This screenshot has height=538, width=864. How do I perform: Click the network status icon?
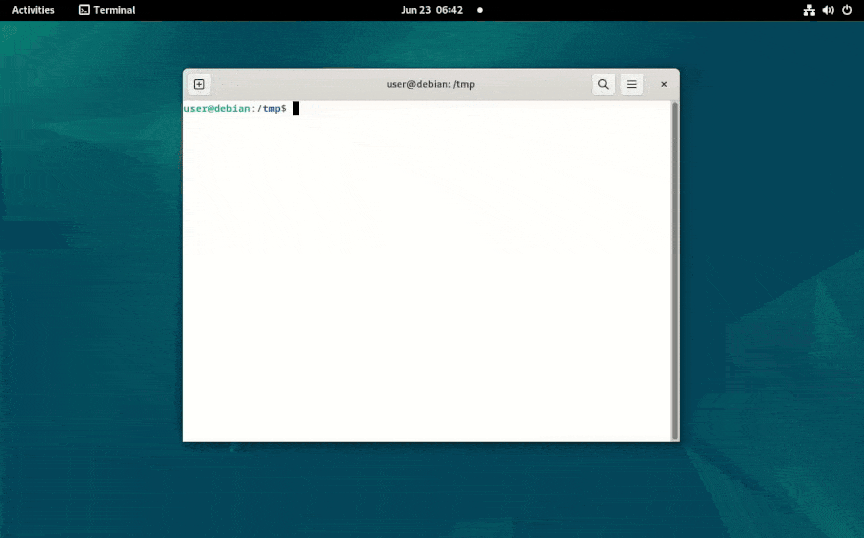click(809, 10)
